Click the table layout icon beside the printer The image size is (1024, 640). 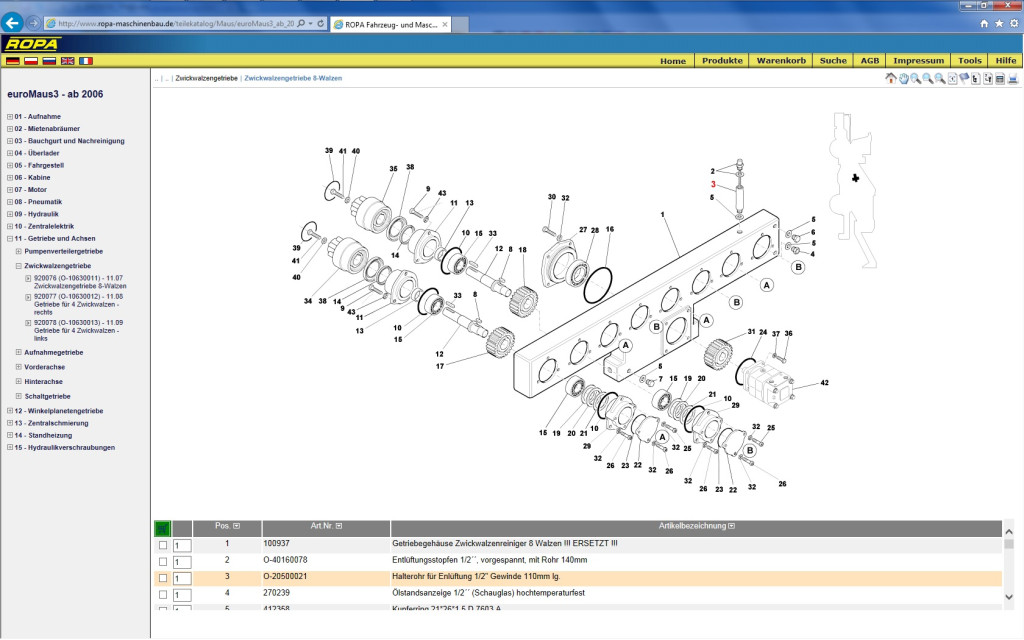tap(1000, 79)
